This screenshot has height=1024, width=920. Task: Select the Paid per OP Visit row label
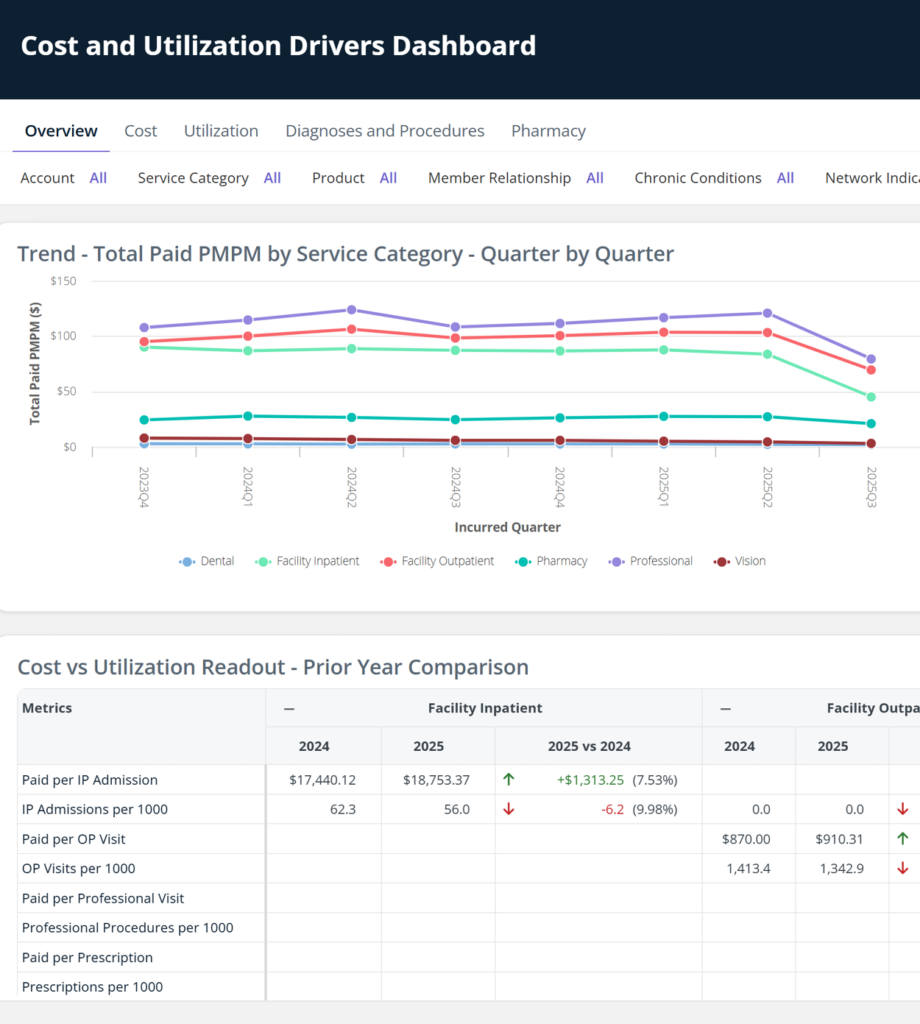(73, 839)
